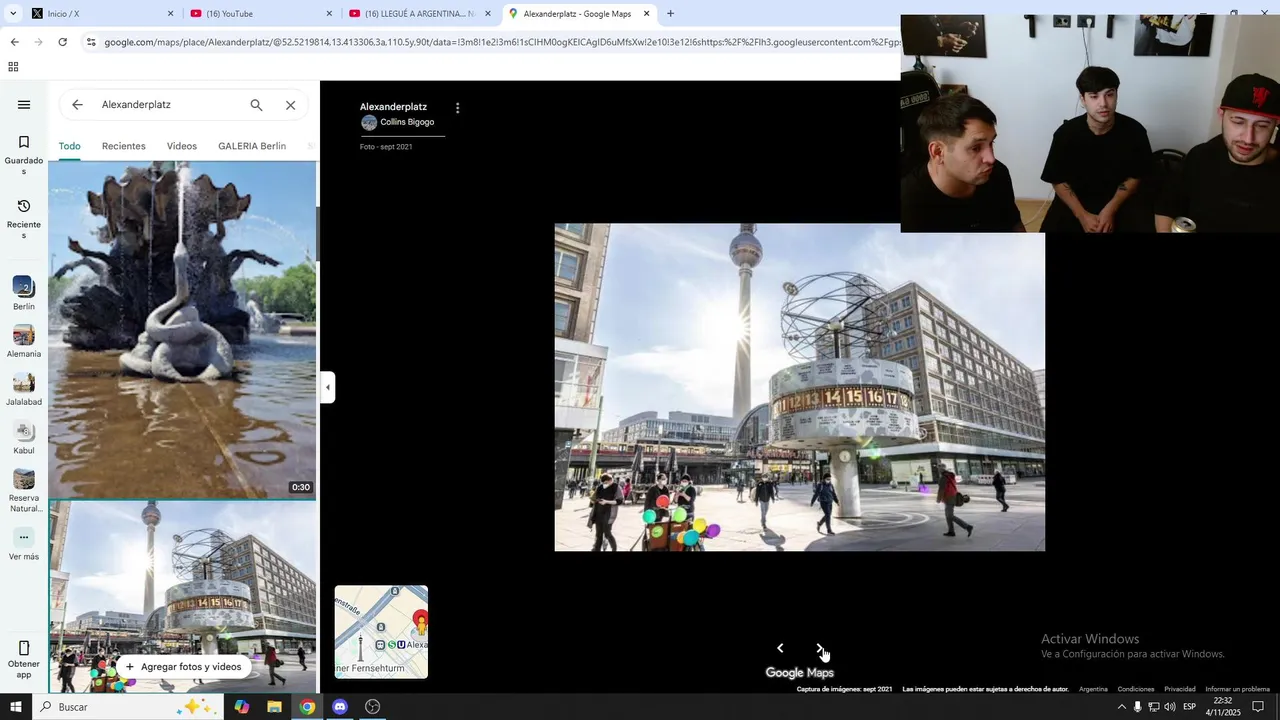Switch the ESP input language
The height and width of the screenshot is (720, 1280).
[x=1189, y=707]
